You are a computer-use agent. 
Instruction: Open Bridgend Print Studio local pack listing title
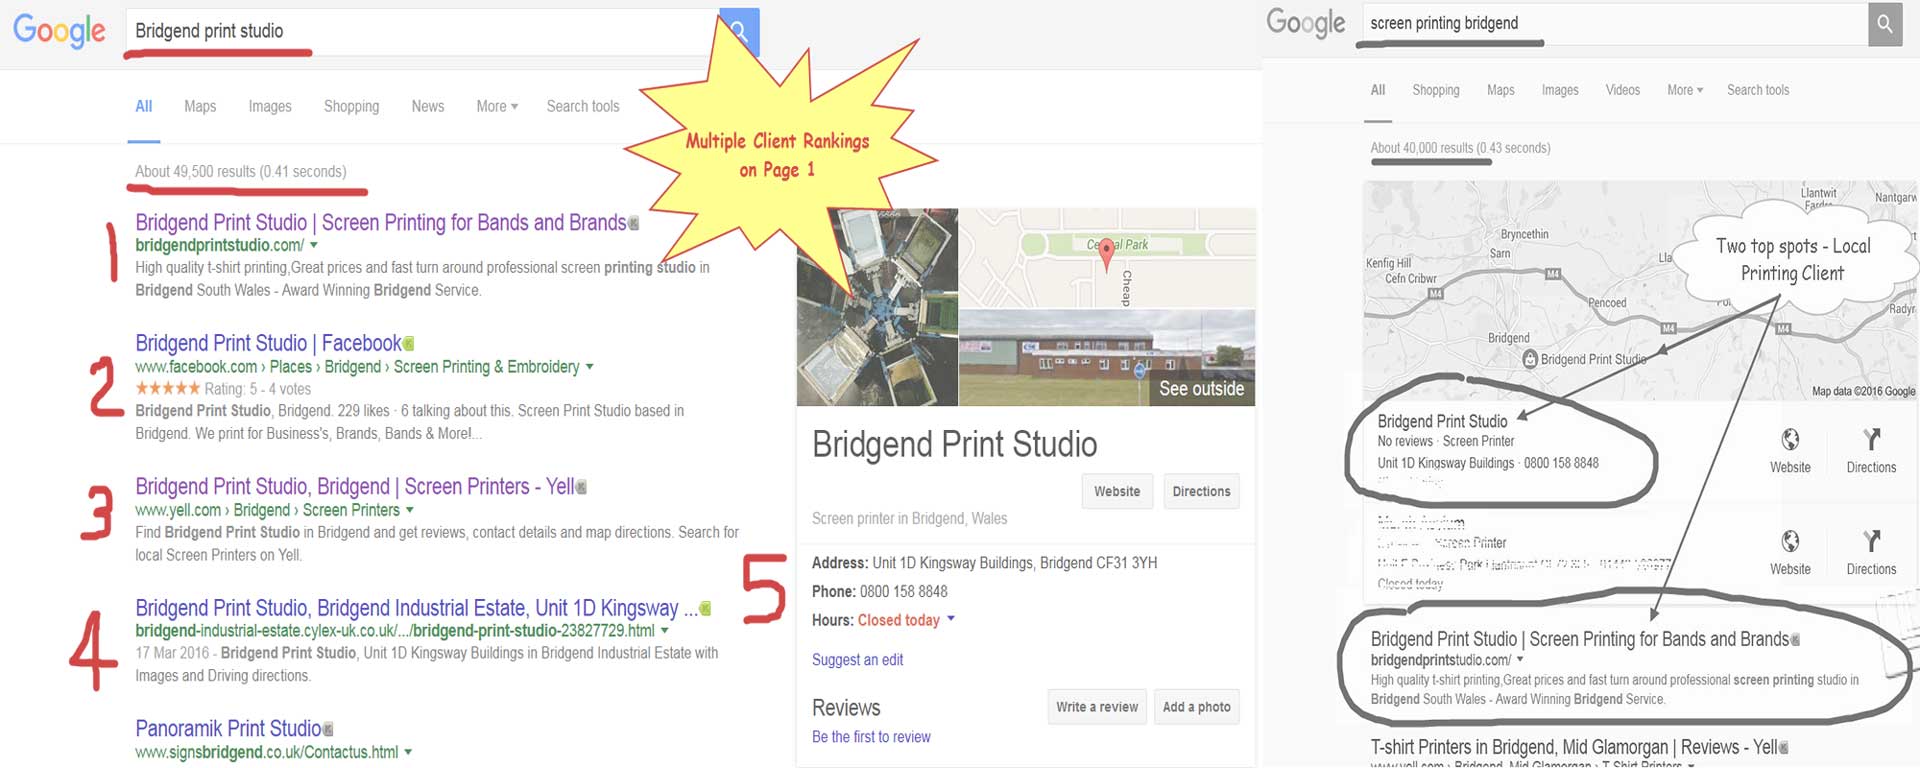click(1442, 421)
